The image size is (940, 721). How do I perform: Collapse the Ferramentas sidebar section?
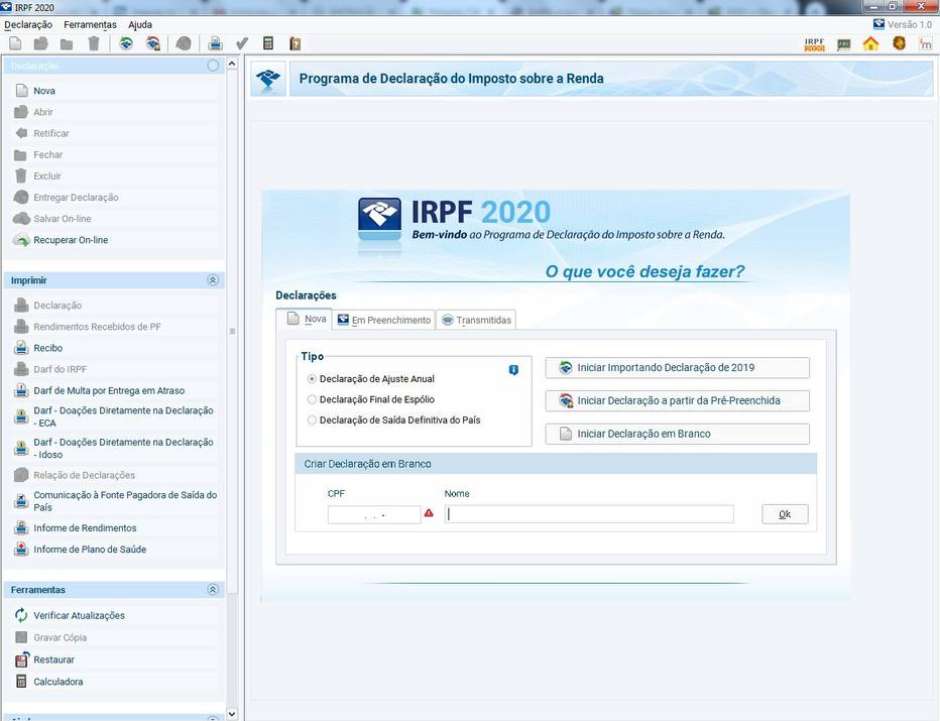212,590
